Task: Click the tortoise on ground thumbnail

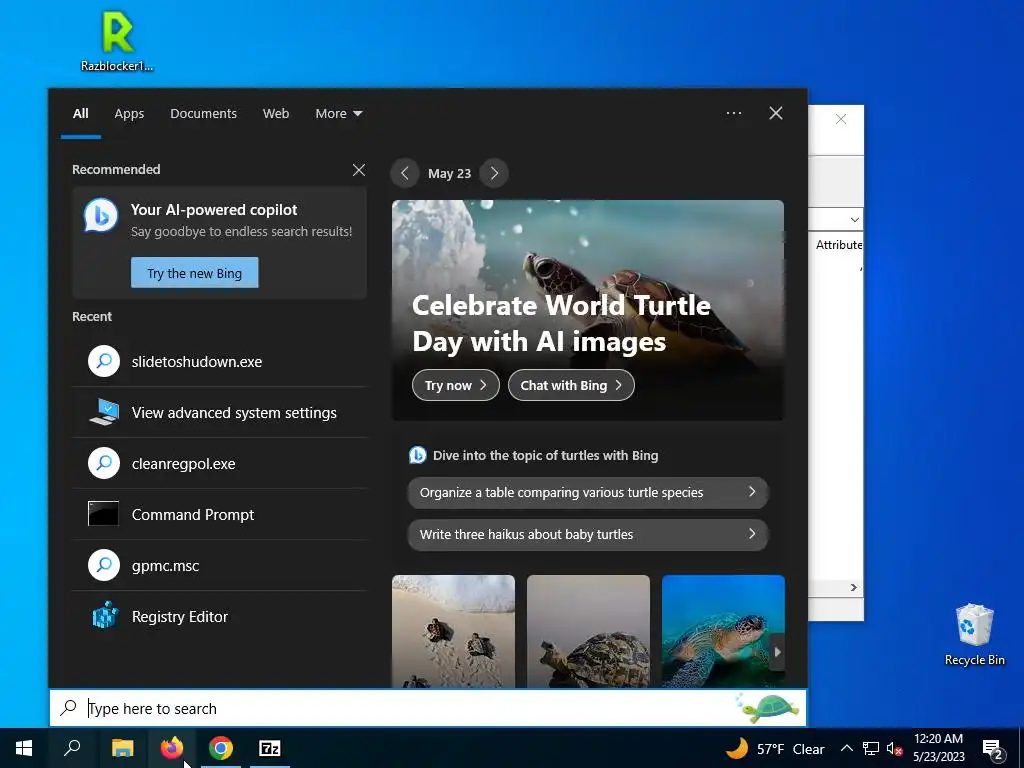Action: [588, 631]
